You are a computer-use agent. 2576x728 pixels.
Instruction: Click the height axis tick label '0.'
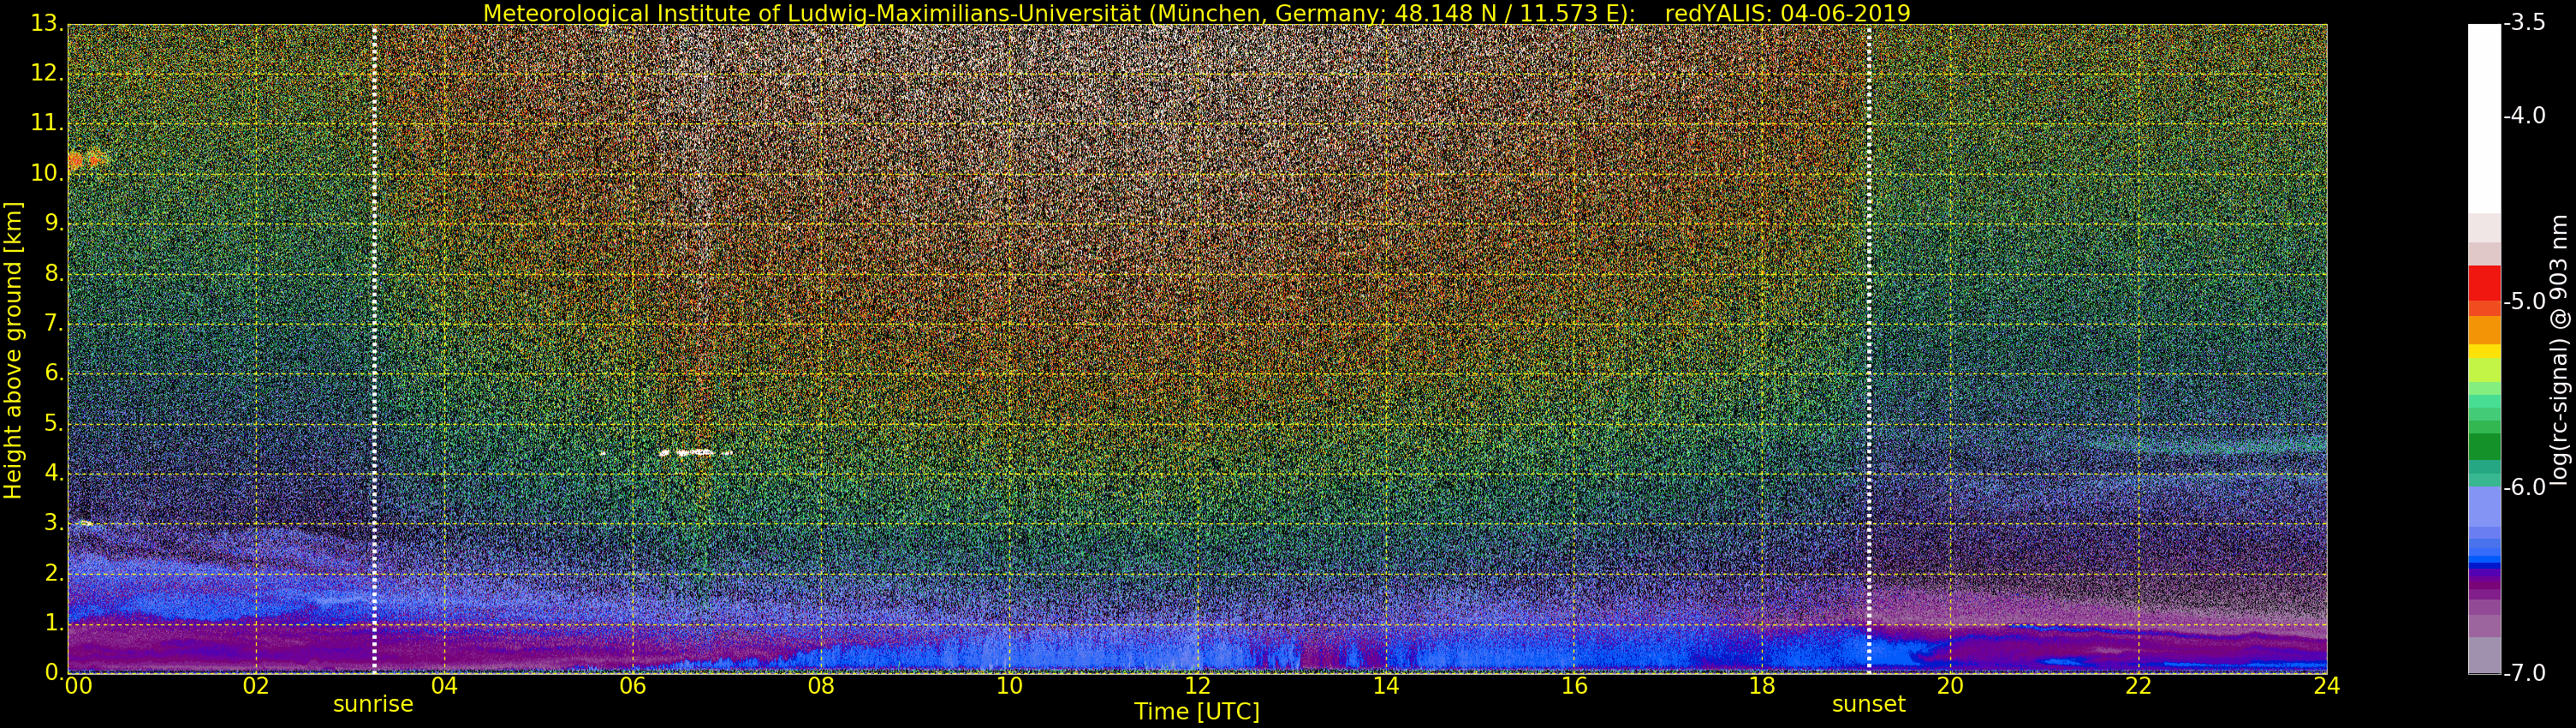pyautogui.click(x=53, y=672)
